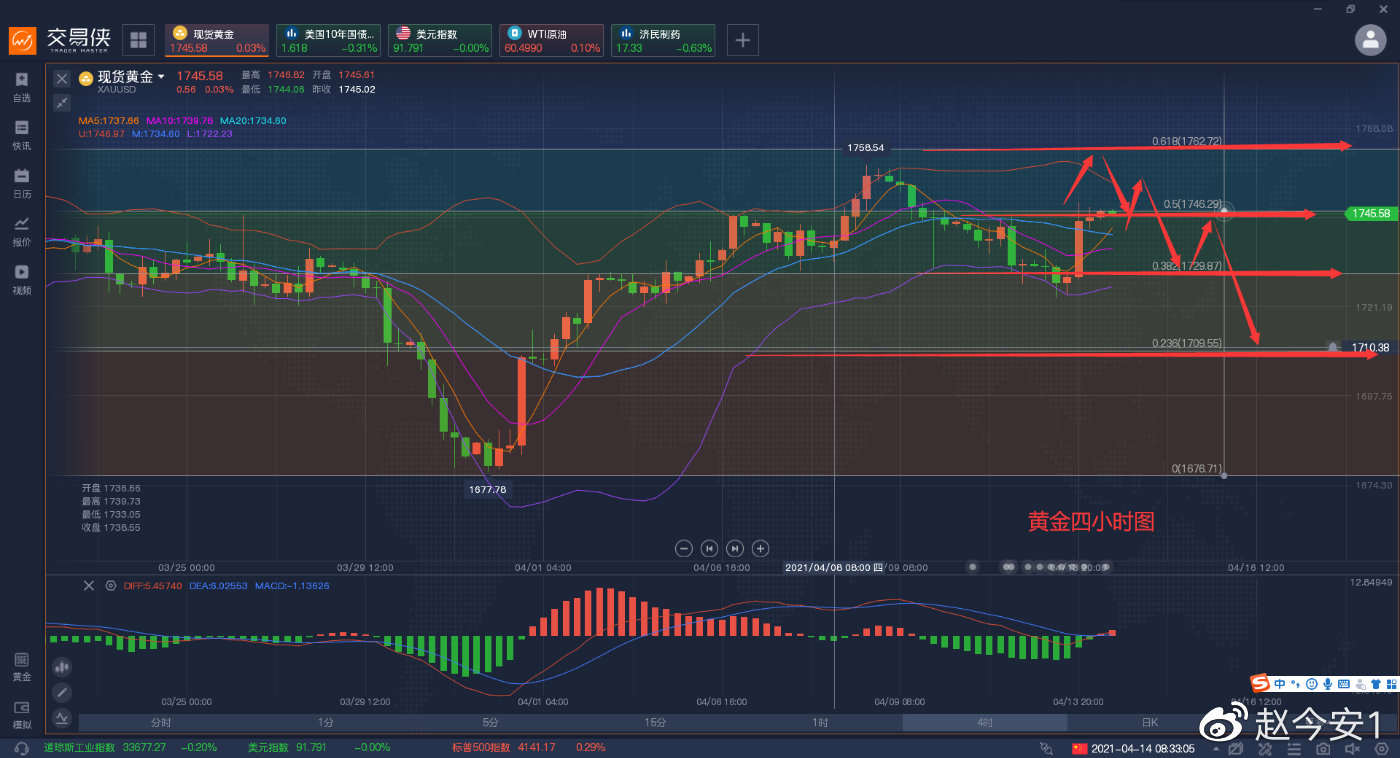
Task: Click the 1758.54 high price label
Action: 866,148
